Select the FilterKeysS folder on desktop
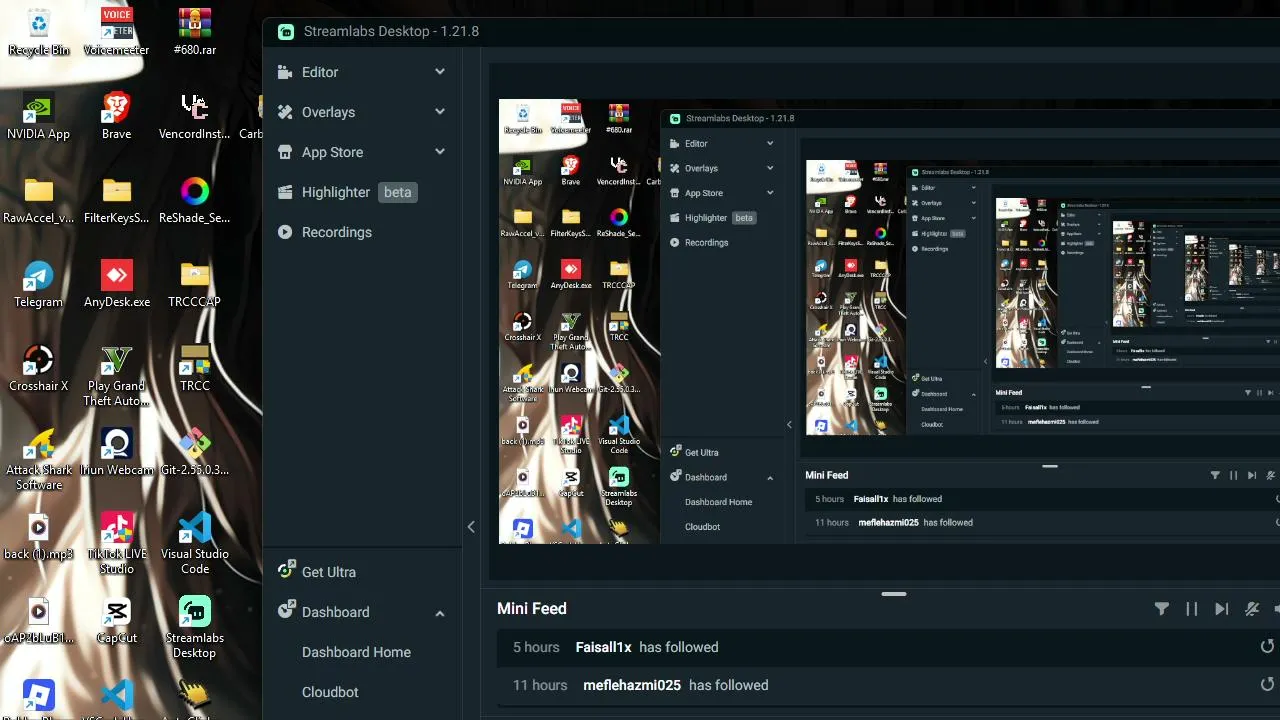The width and height of the screenshot is (1280, 720). click(x=117, y=200)
